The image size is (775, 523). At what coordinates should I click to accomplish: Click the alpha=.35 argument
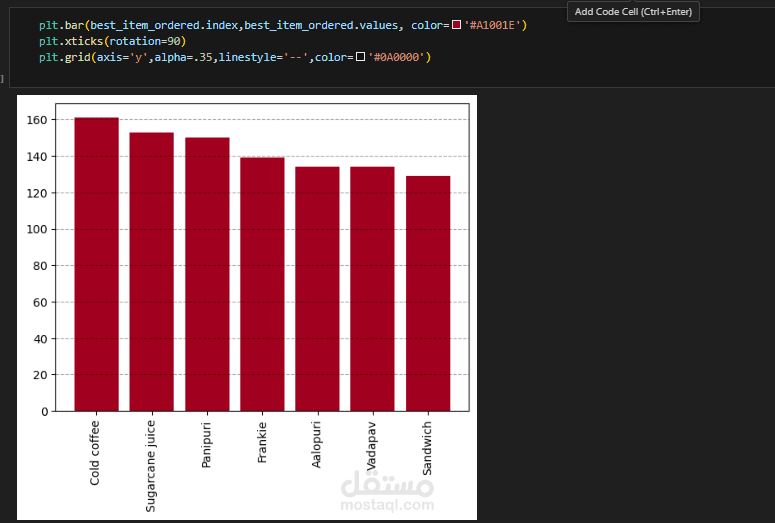point(183,57)
